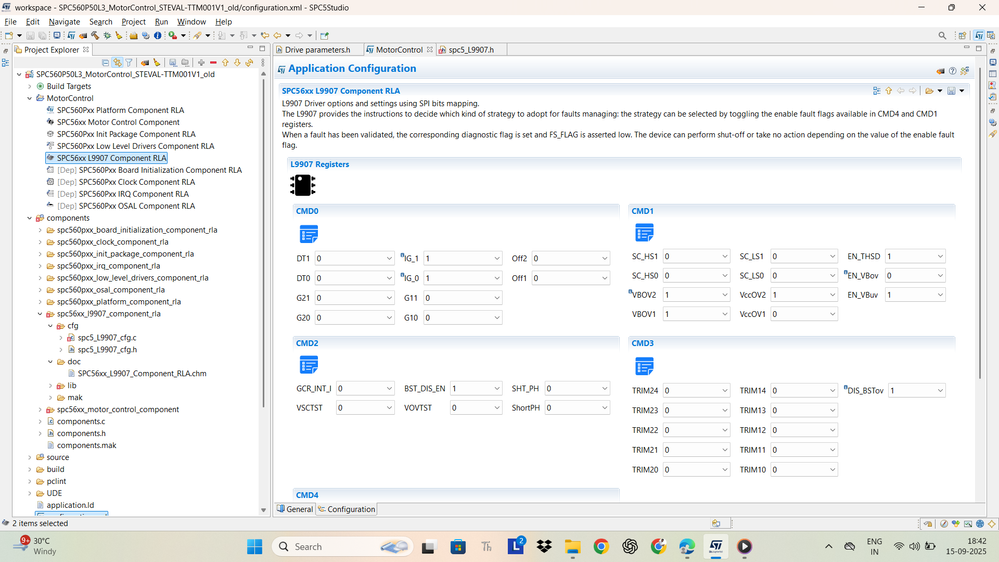
Task: Select SPC560Pxx Platform Component RLA
Action: [x=120, y=110]
